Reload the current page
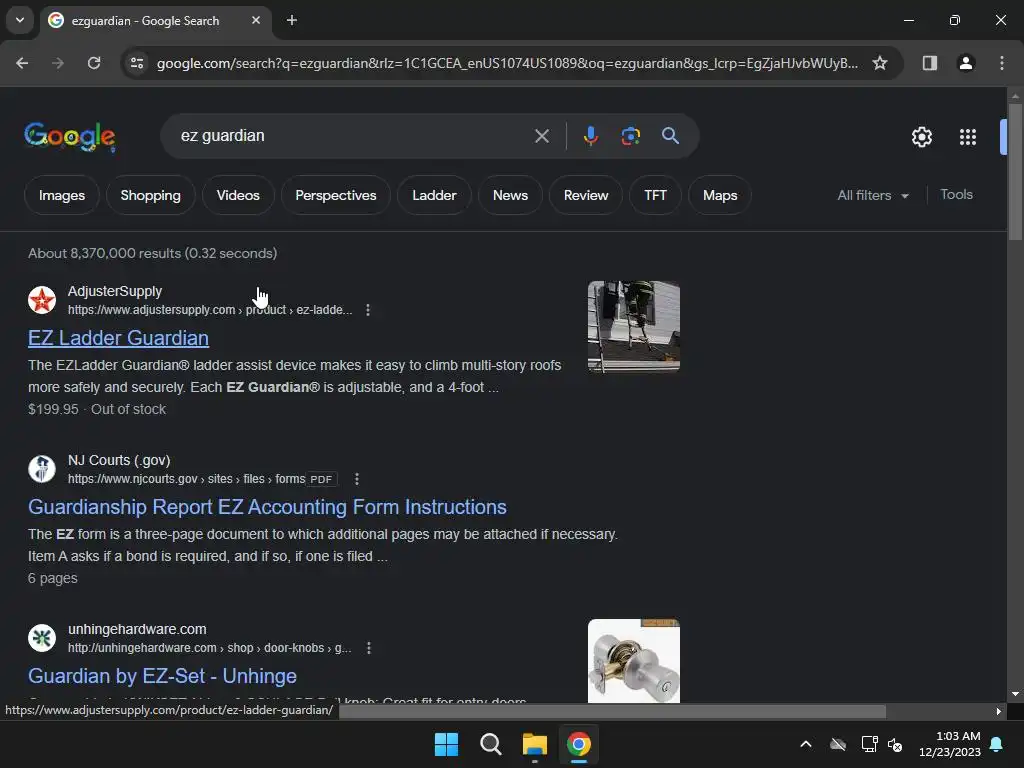The height and width of the screenshot is (768, 1024). point(94,63)
